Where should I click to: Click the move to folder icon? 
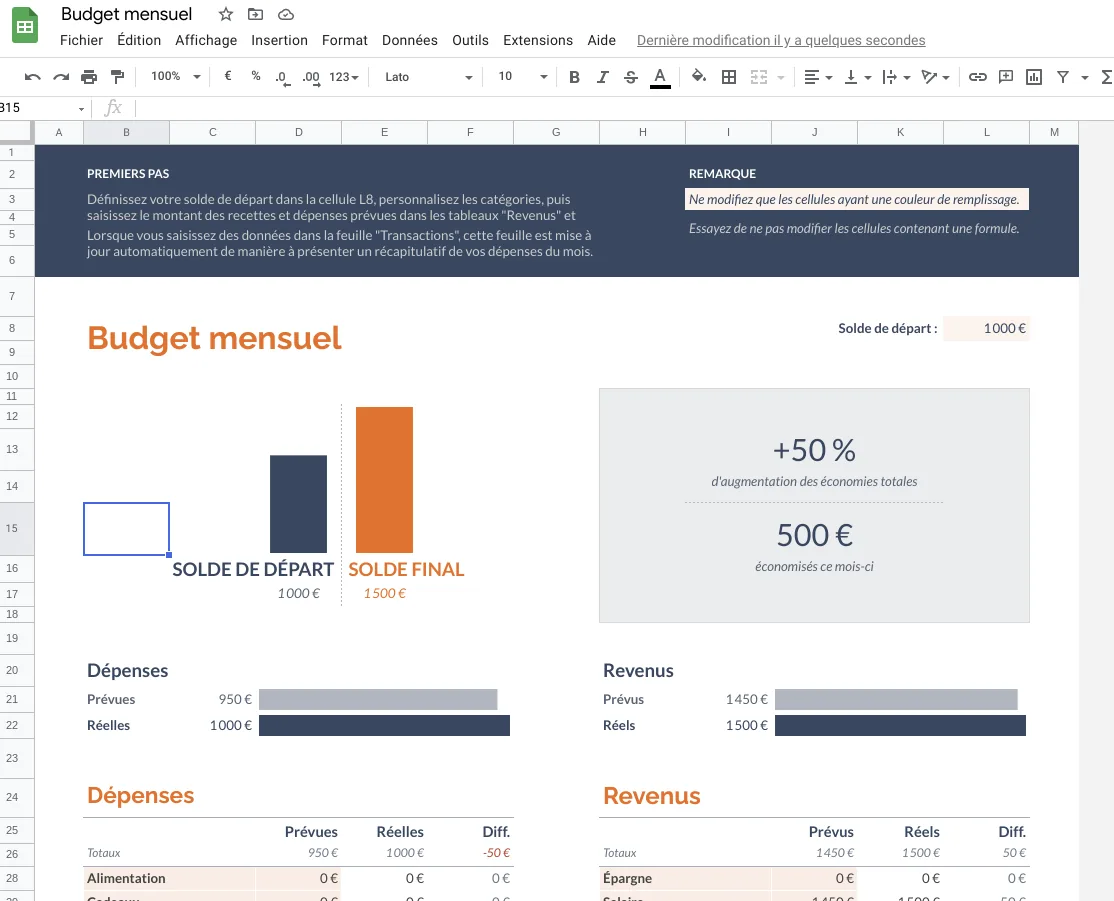click(255, 14)
